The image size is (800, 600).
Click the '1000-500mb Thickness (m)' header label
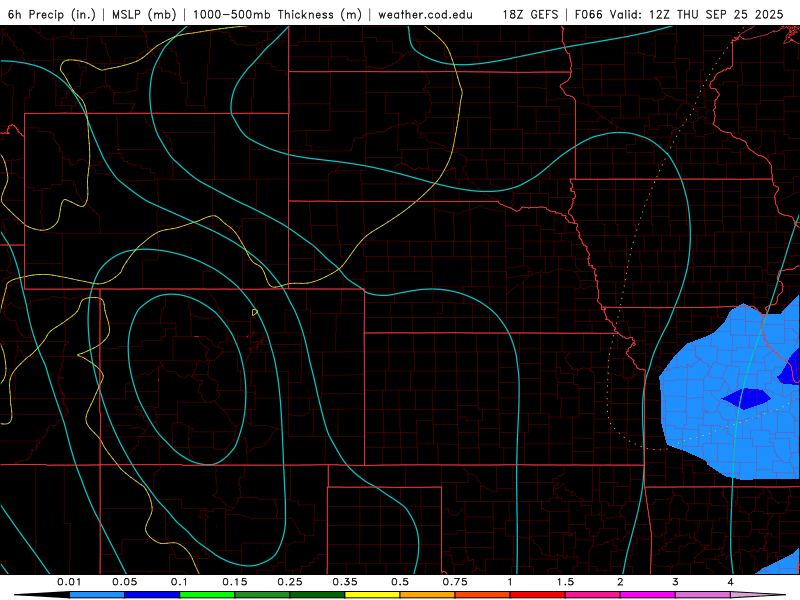[x=277, y=14]
